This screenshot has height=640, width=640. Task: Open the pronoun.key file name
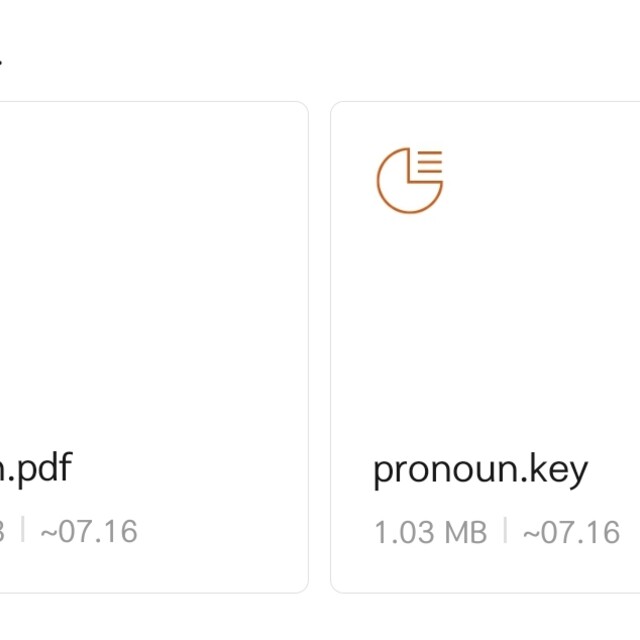[x=480, y=469]
